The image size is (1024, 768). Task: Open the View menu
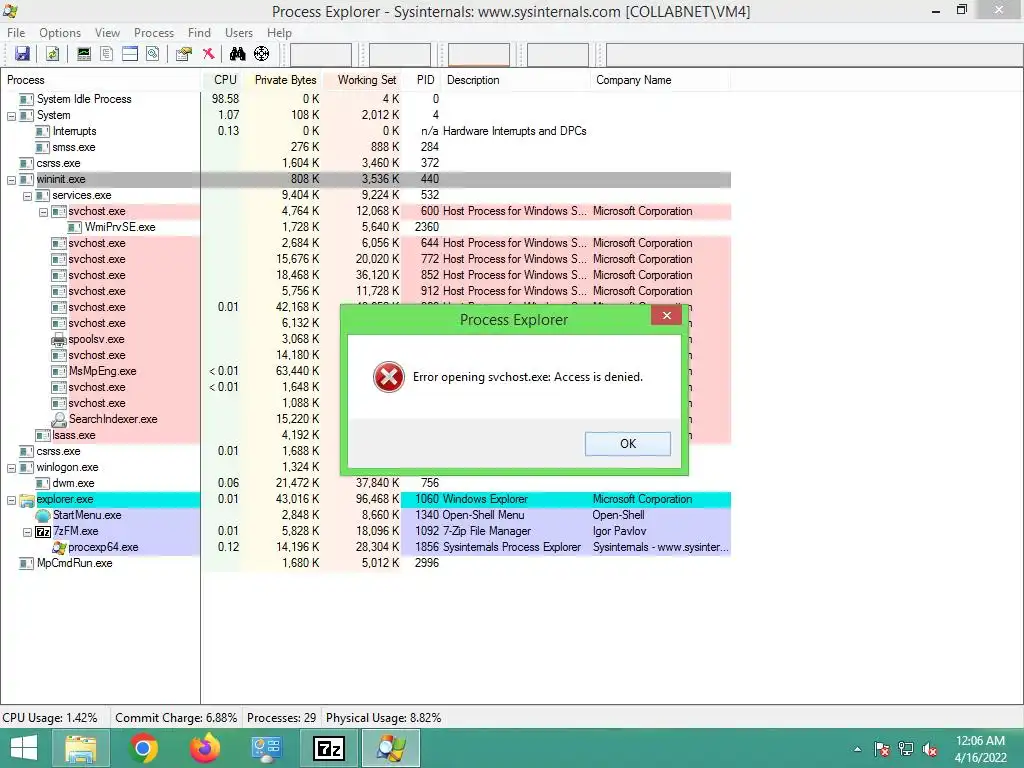(107, 33)
